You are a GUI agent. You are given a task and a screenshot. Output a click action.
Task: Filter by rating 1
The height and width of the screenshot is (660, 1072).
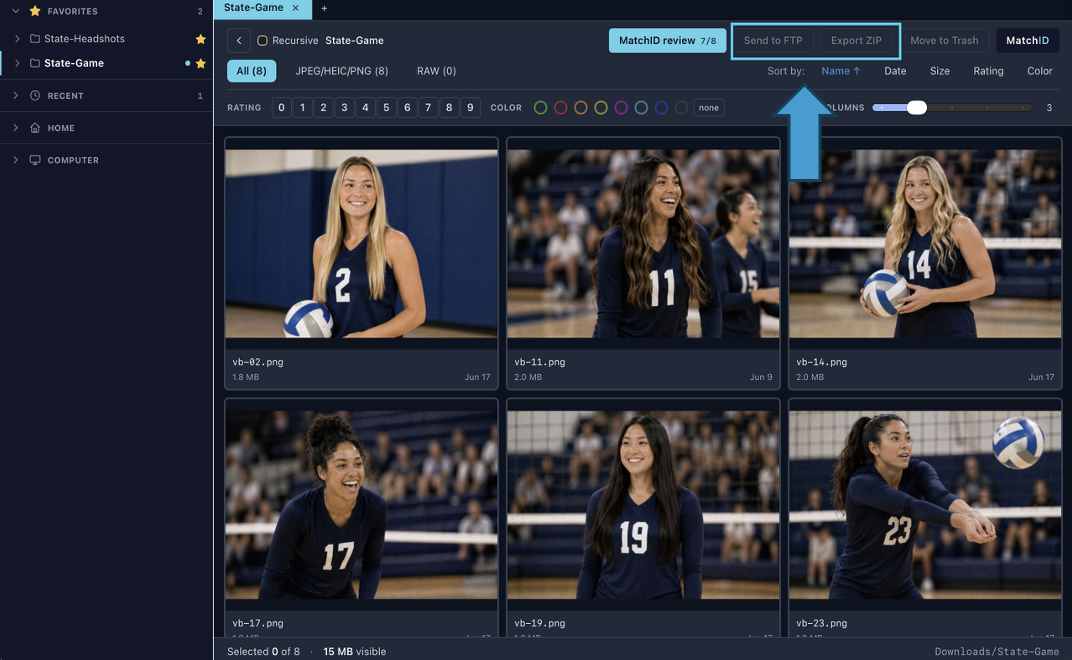(x=302, y=107)
